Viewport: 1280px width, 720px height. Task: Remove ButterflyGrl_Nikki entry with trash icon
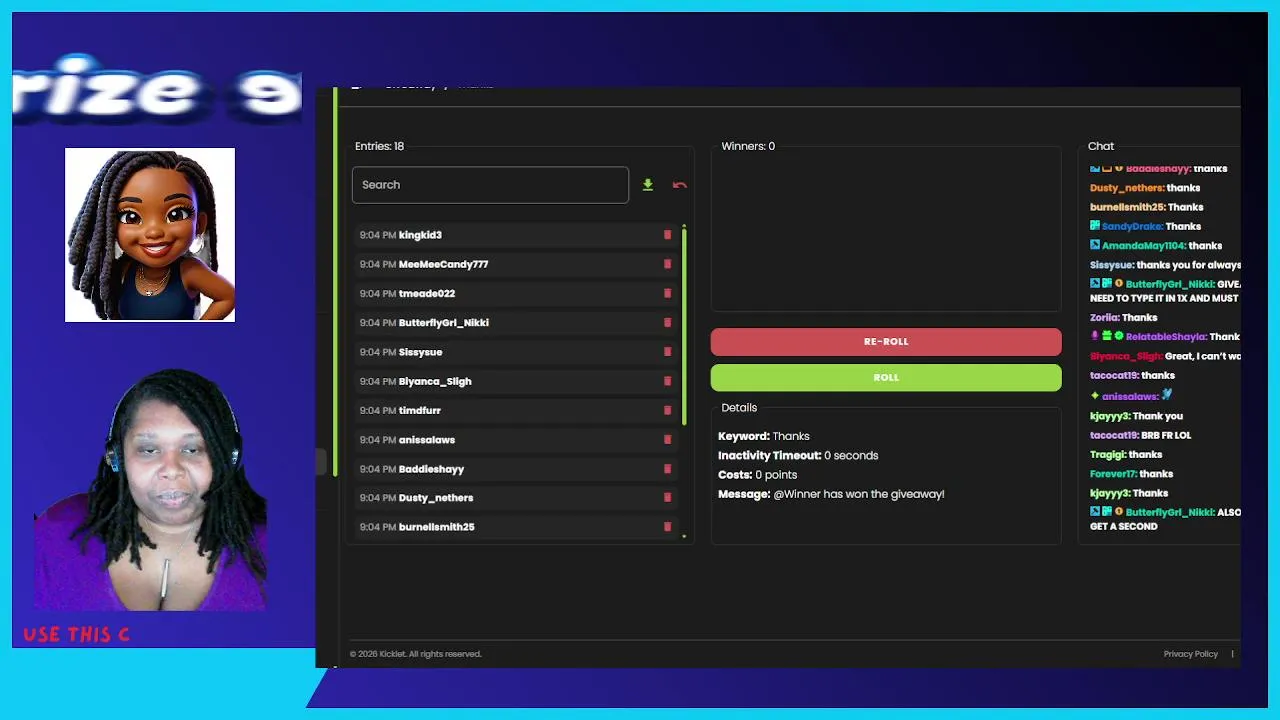click(x=668, y=322)
